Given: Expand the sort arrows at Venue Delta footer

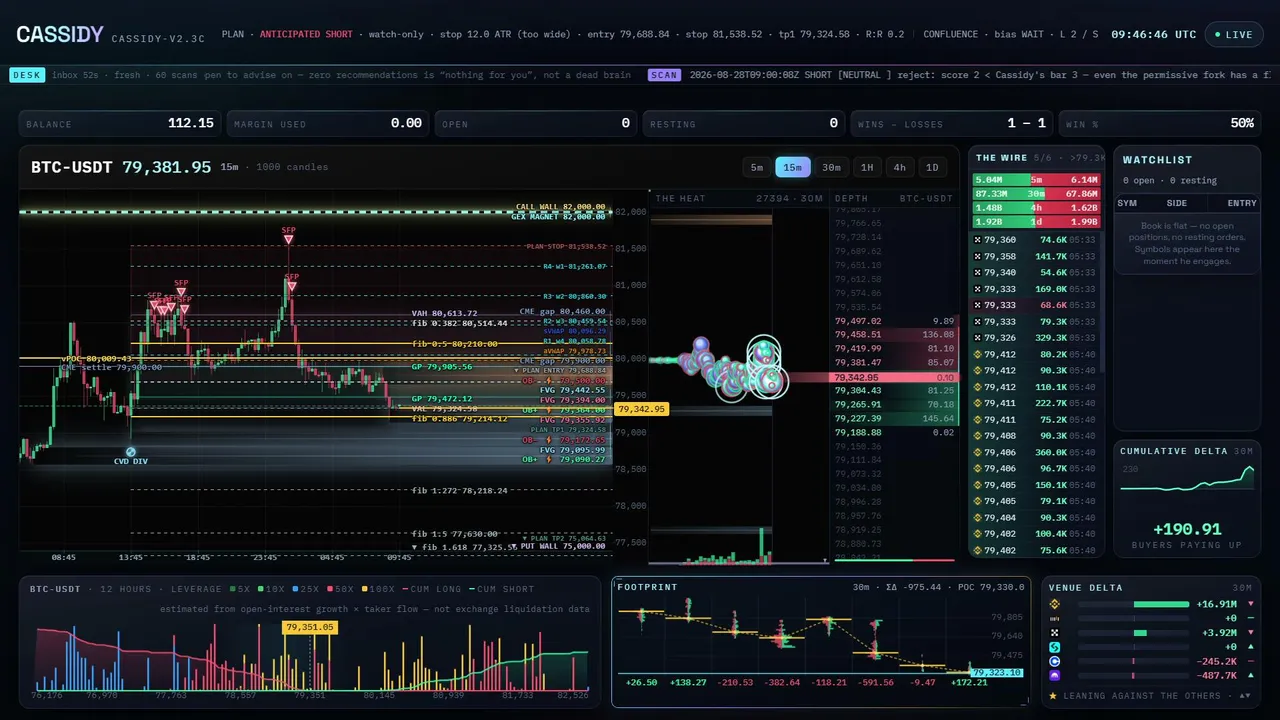Looking at the screenshot, I should click(1244, 695).
